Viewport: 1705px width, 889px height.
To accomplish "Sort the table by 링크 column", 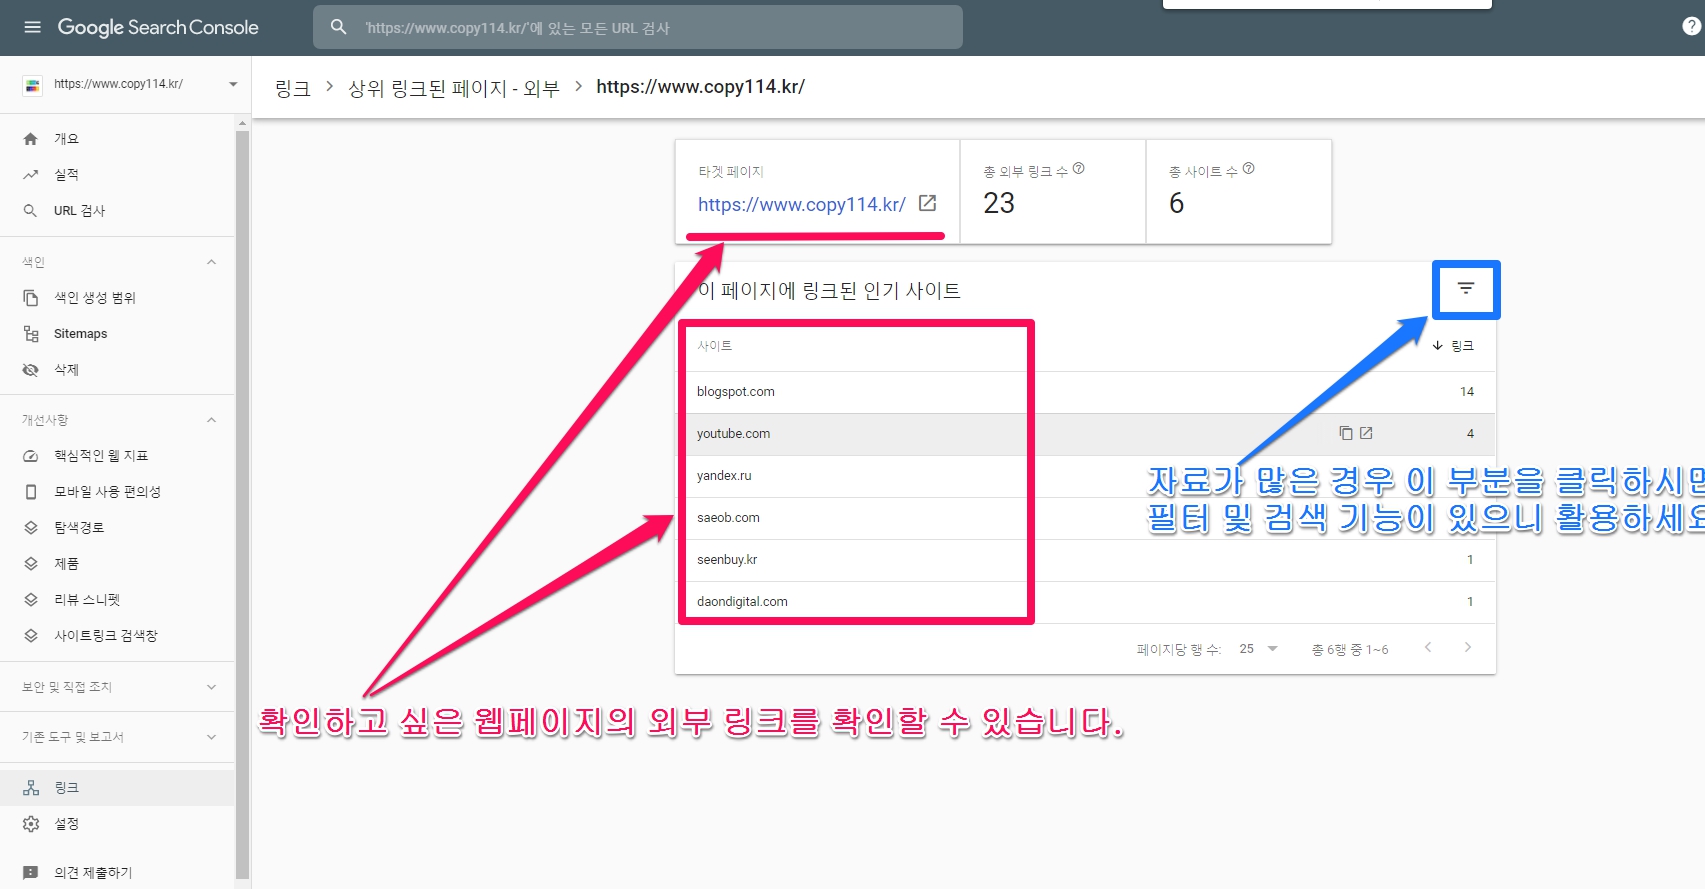I will click(x=1453, y=346).
